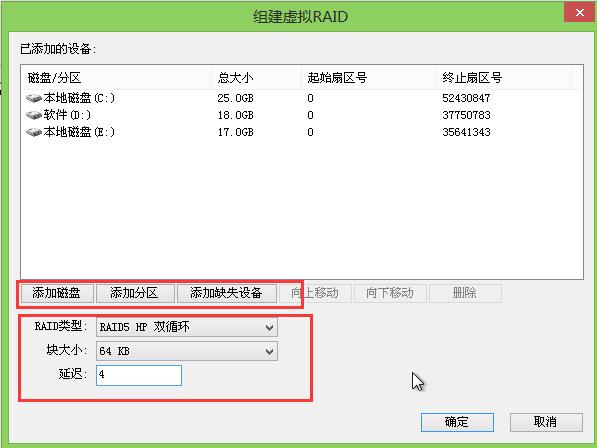Sort by the 磁盘/分区 column header

point(116,78)
